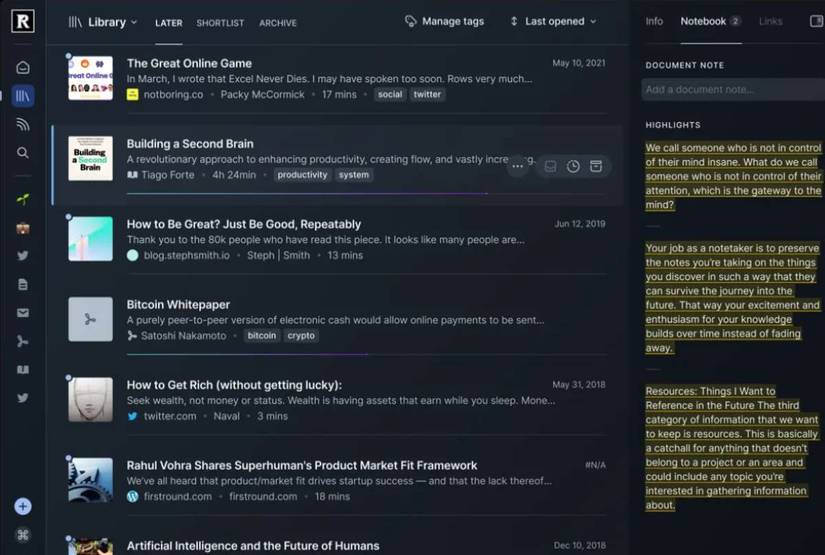Open the green seedling view in sidebar
The height and width of the screenshot is (555, 825).
click(x=23, y=199)
